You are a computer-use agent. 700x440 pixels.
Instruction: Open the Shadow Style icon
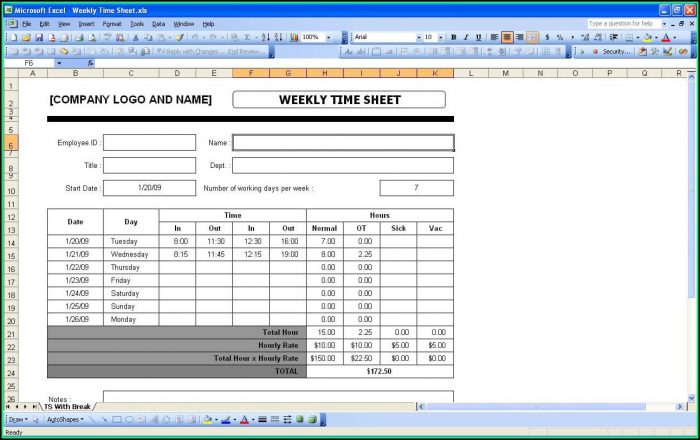(x=300, y=419)
